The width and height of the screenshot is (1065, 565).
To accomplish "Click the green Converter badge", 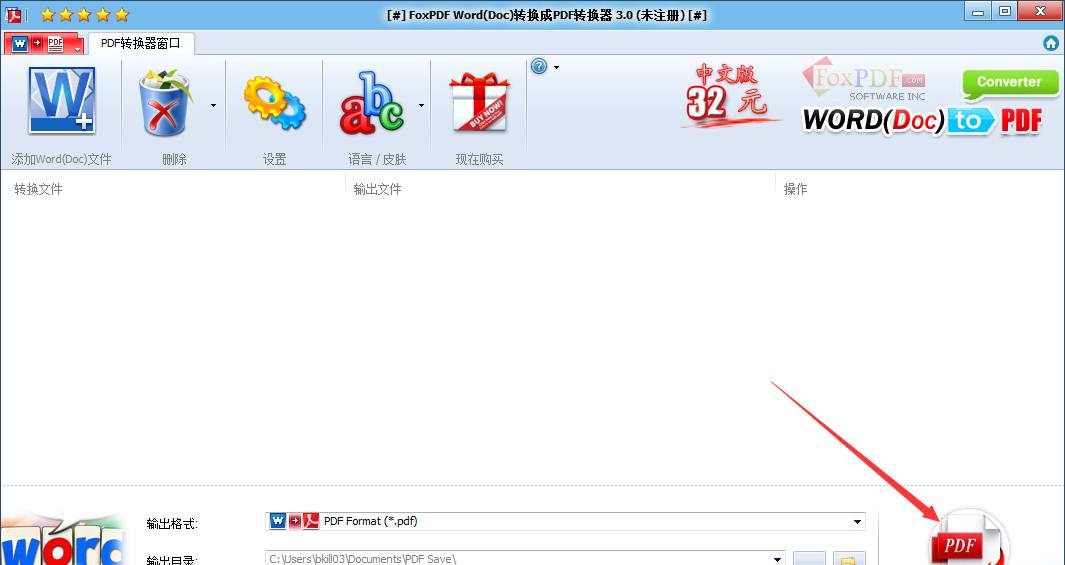I will [x=1010, y=83].
